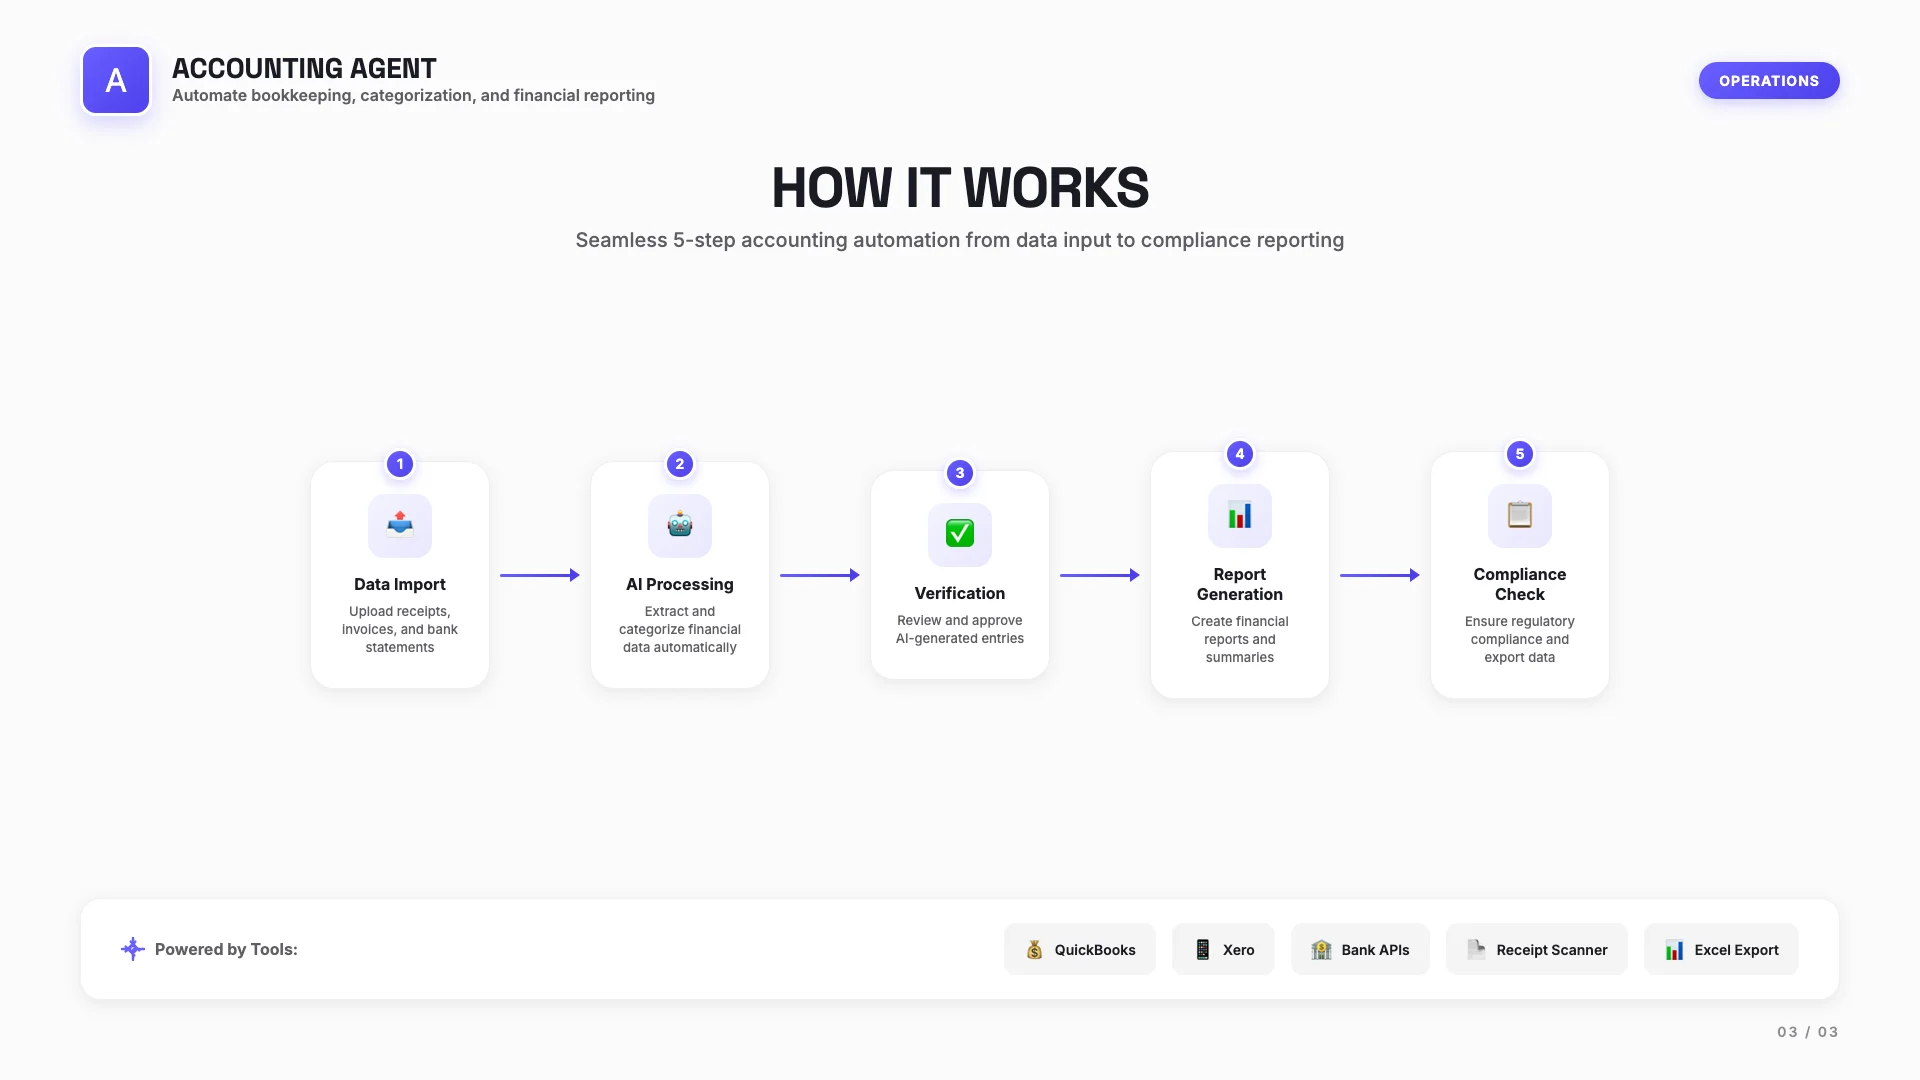Click the sparkle icon beside Powered by Tools
The height and width of the screenshot is (1080, 1920).
click(x=132, y=949)
